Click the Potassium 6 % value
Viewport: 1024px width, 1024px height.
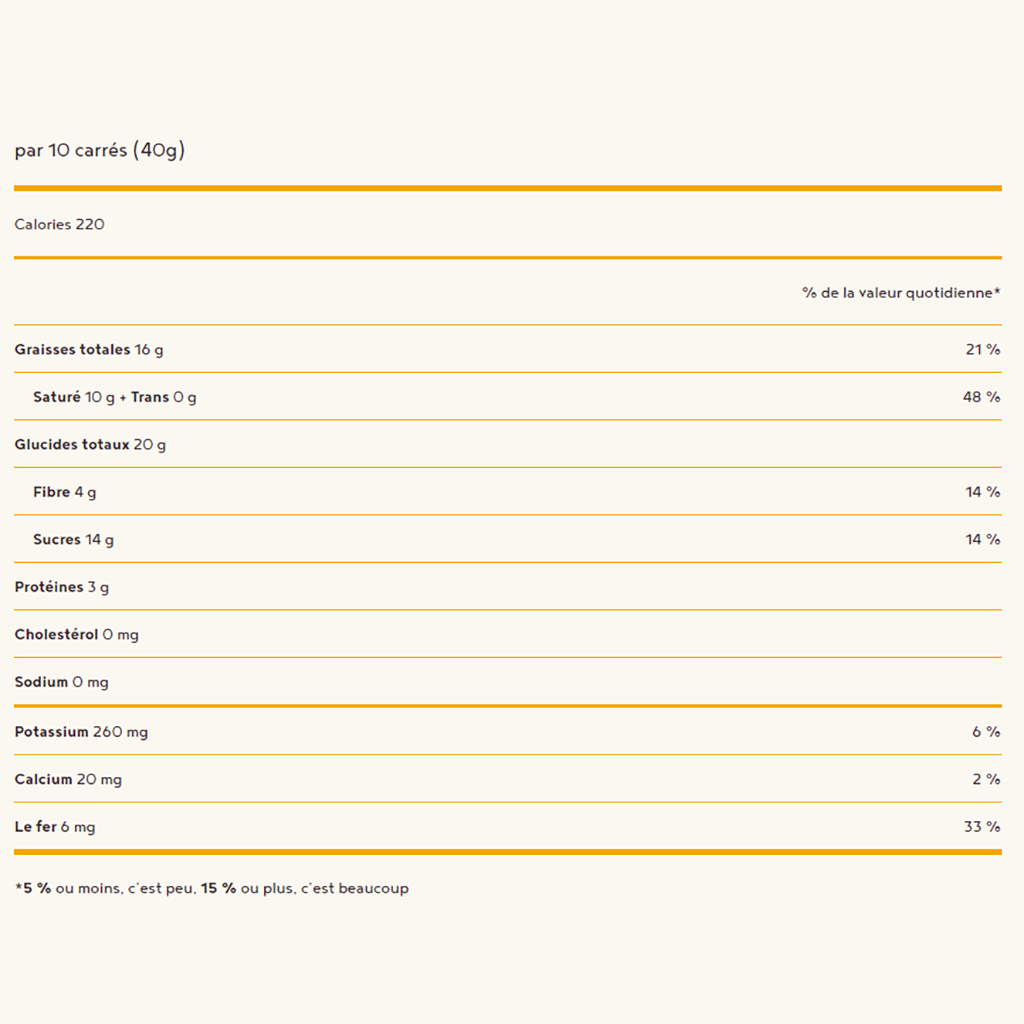(985, 732)
